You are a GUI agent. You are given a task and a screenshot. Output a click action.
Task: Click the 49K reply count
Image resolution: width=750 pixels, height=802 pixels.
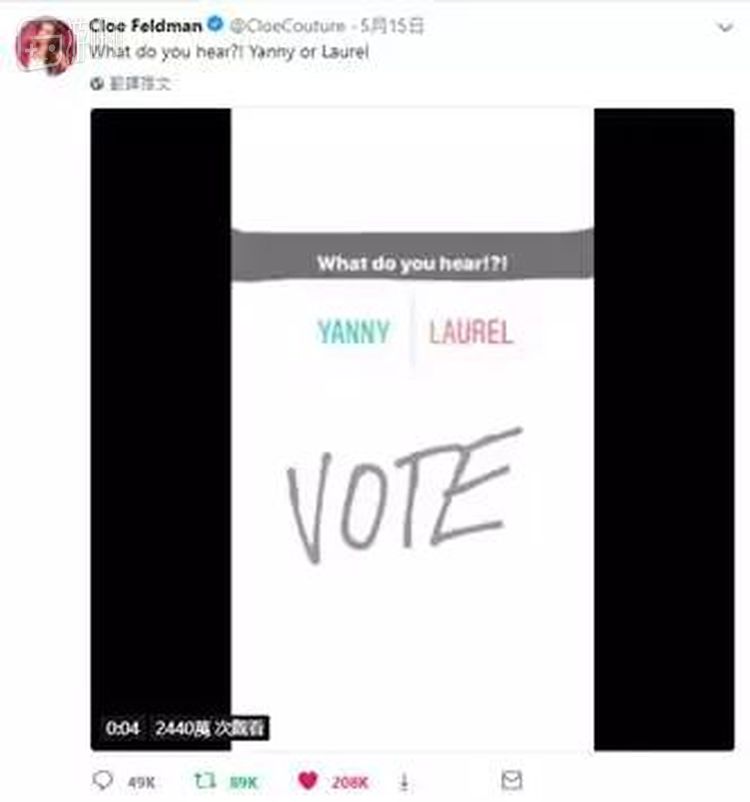pyautogui.click(x=141, y=783)
